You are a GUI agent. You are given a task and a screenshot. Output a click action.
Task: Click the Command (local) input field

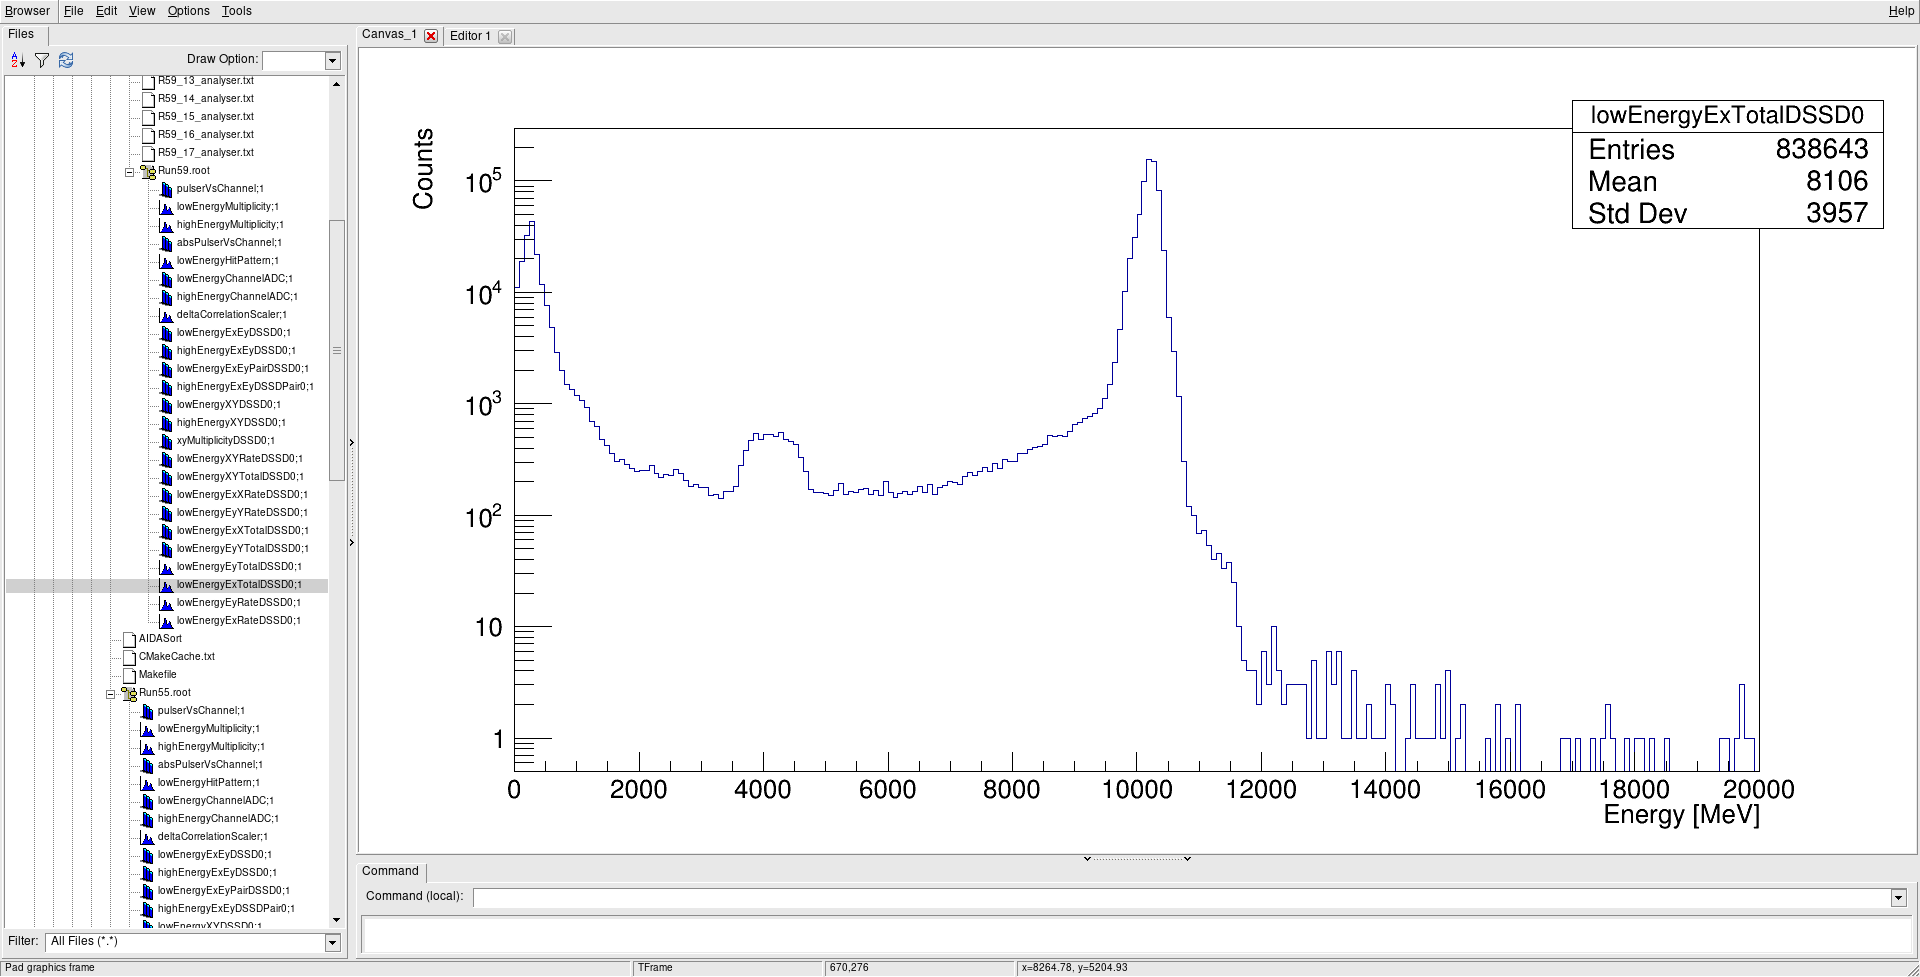(x=1180, y=897)
